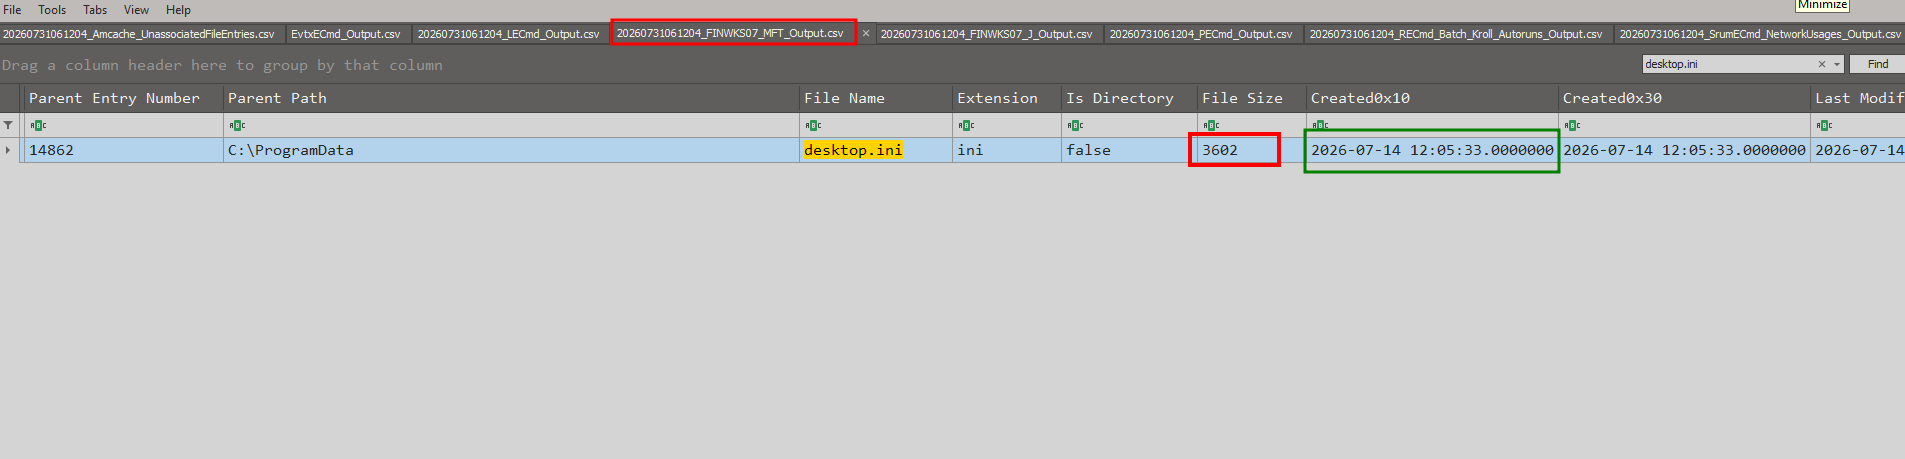Click the desktop.ini search field
The image size is (1905, 459).
pos(1728,64)
